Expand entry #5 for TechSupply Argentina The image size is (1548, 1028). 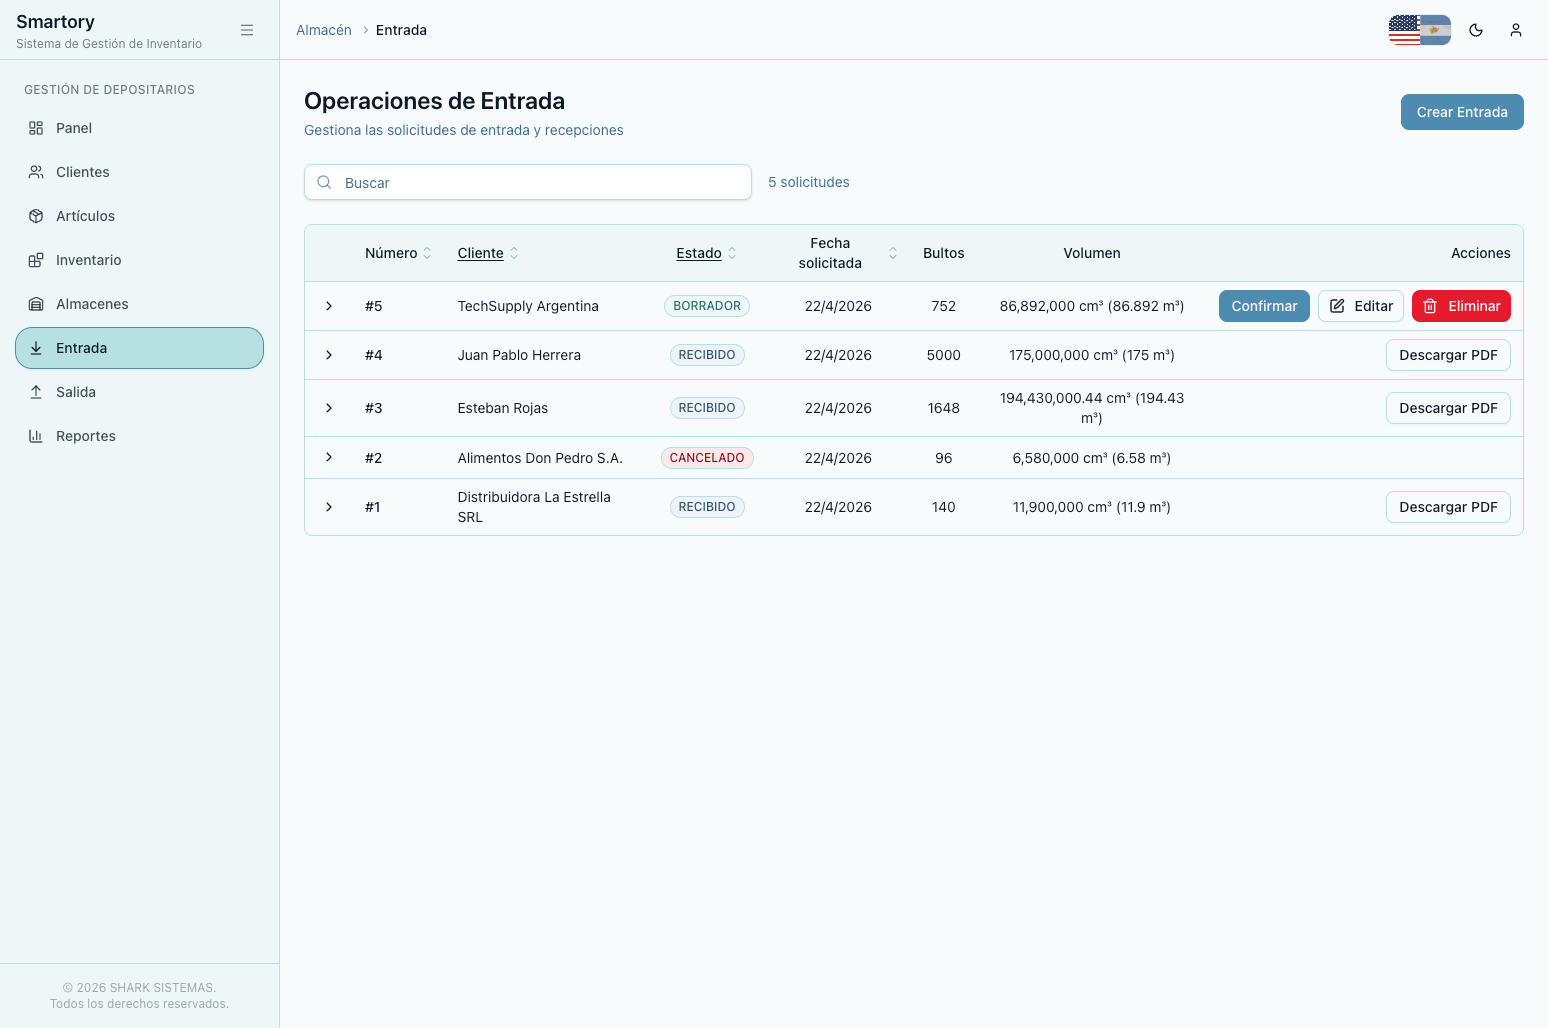pos(329,306)
